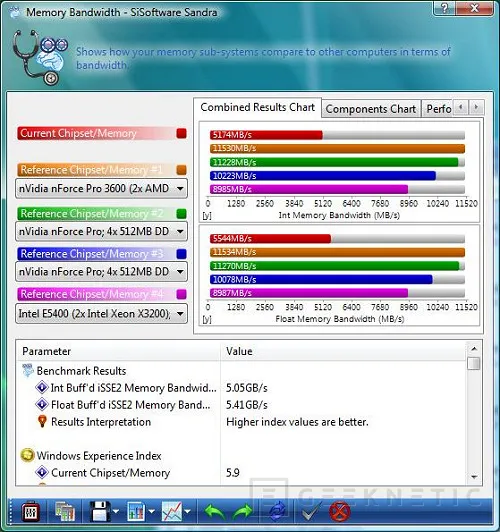Click the Benchmark Results row icon

pos(28,370)
